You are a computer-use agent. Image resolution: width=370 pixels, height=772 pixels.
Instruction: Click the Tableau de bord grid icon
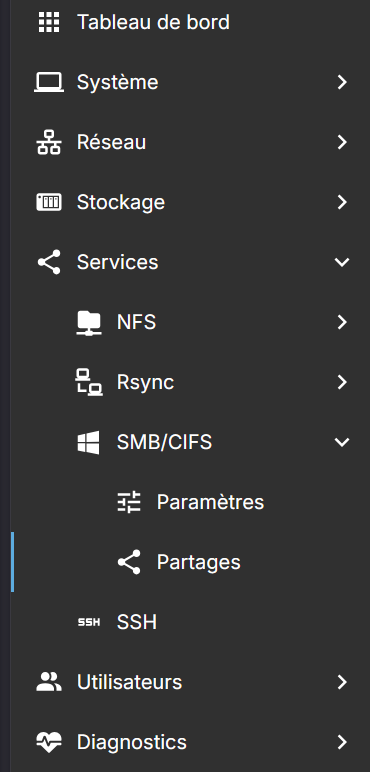tap(49, 22)
